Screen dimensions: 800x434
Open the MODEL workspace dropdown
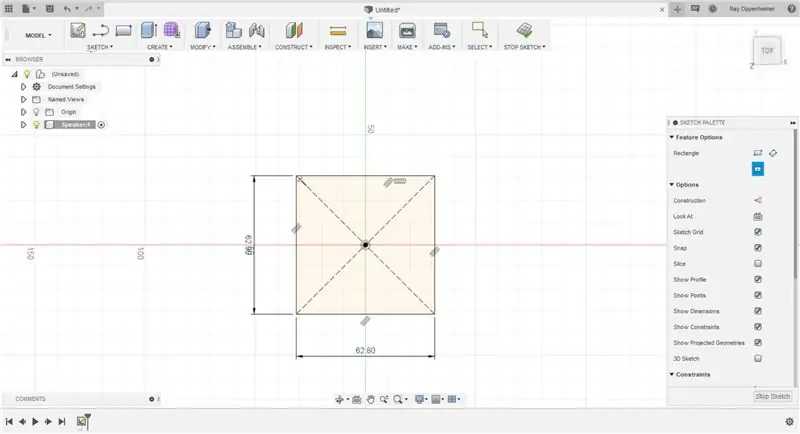coord(38,35)
